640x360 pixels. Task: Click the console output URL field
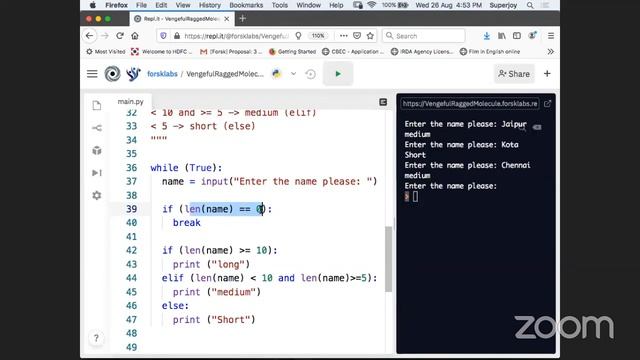click(469, 104)
